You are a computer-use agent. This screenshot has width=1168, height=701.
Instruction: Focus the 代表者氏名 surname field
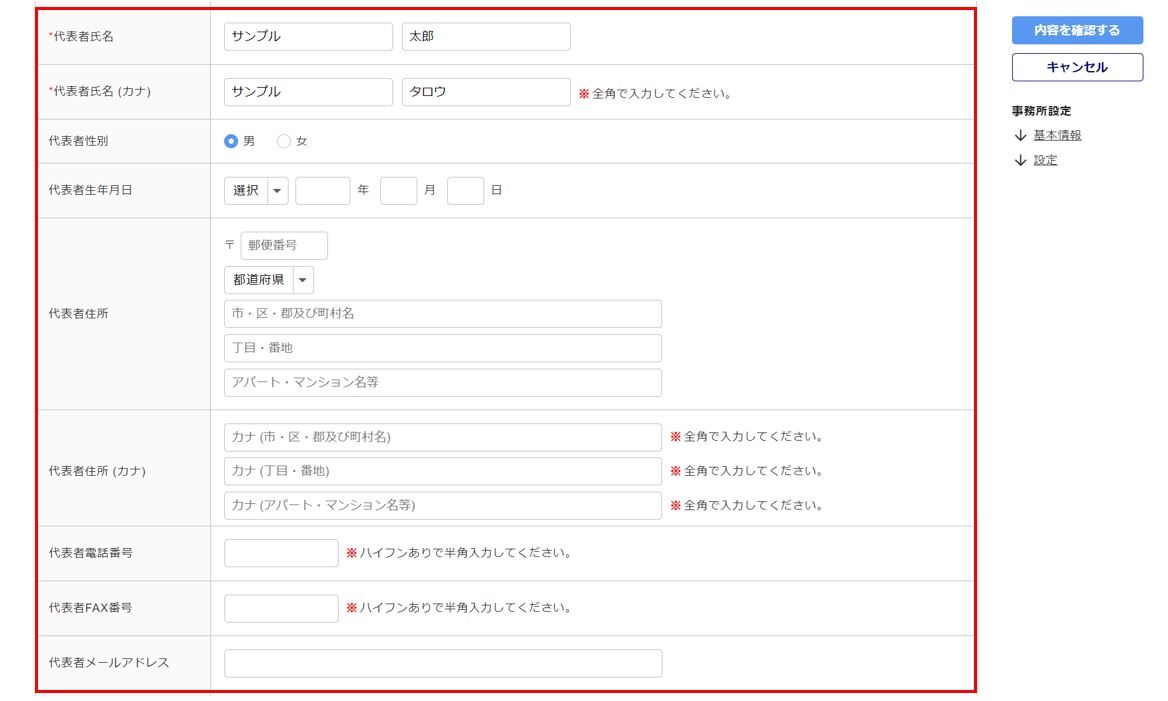tap(308, 37)
